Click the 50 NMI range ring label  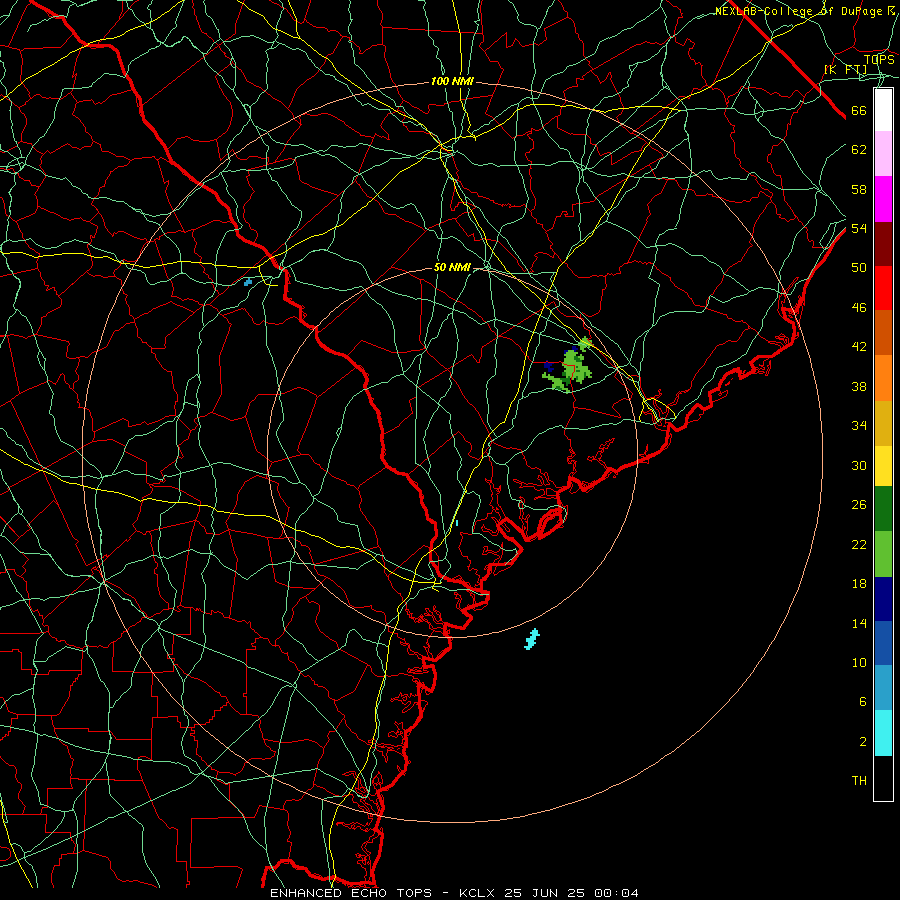click(x=452, y=267)
